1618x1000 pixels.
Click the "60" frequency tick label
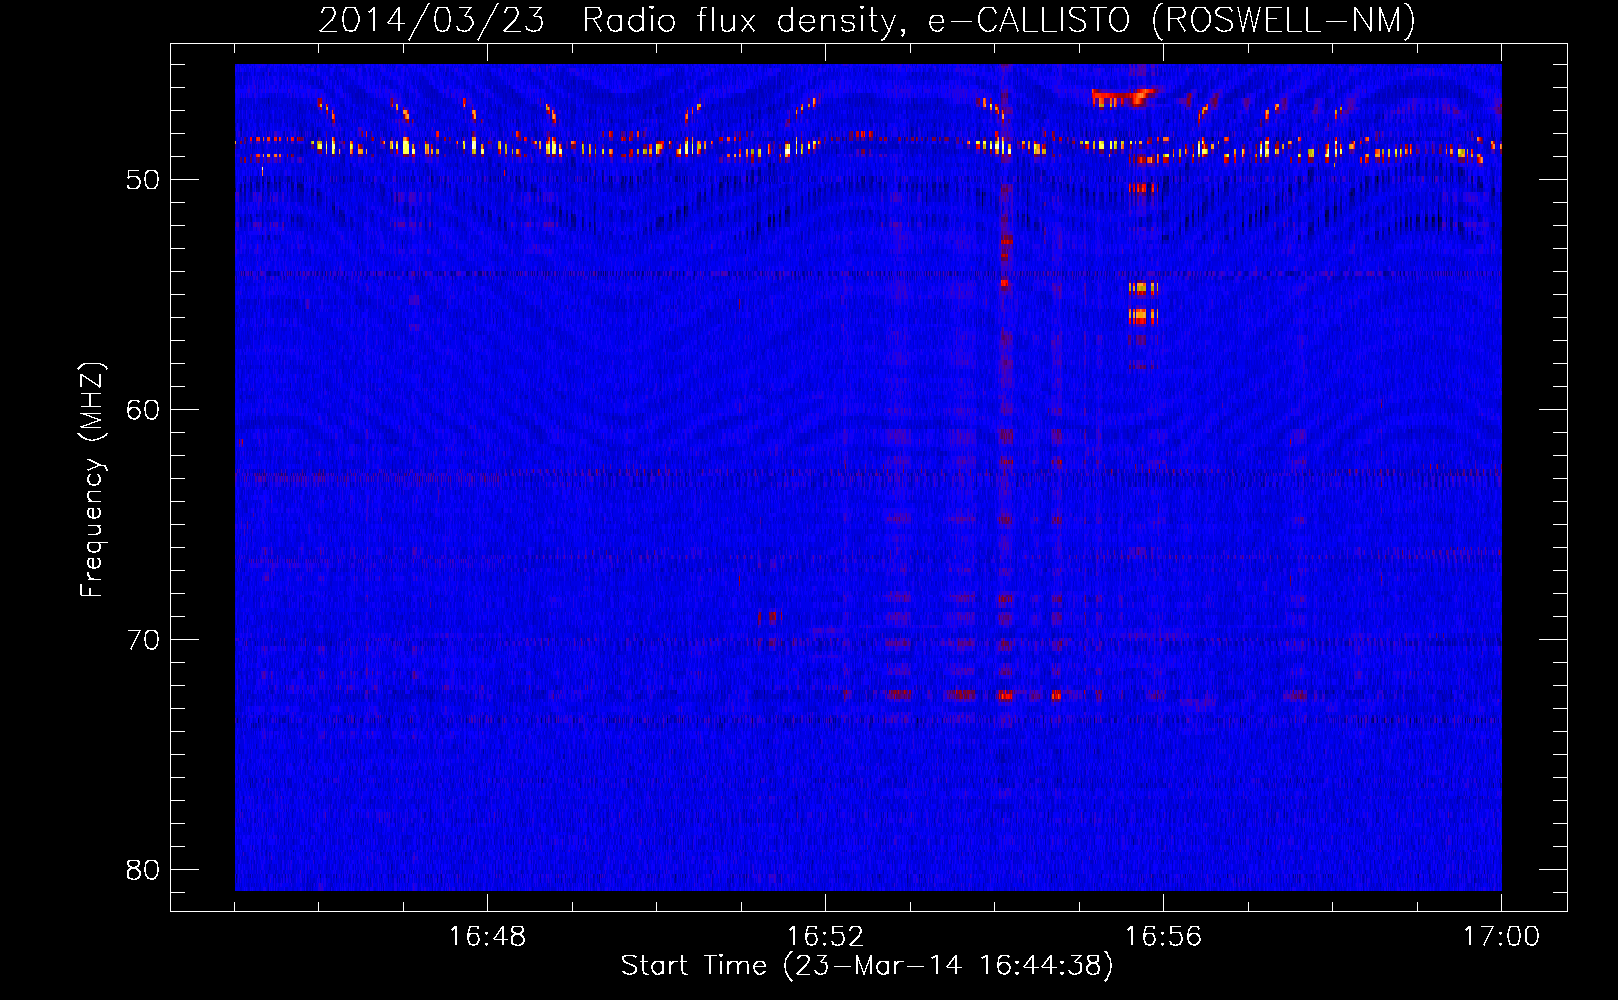point(143,410)
